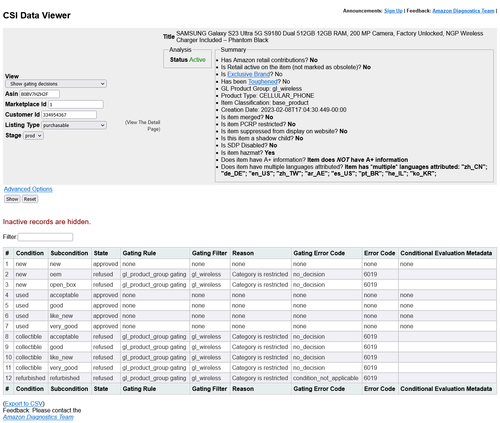Click 'no_decision' error code in row 11

(x=327, y=368)
